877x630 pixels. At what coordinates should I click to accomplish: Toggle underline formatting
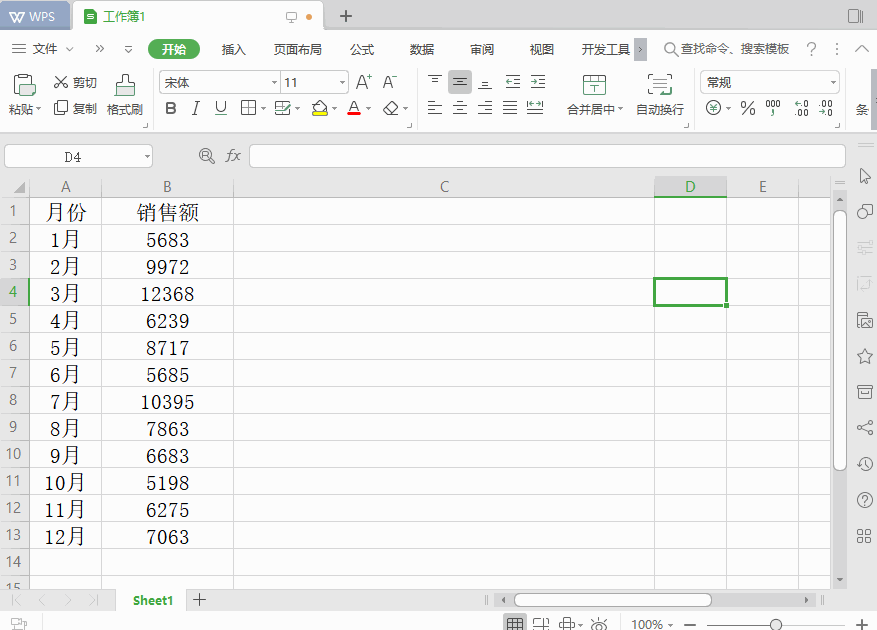[220, 108]
